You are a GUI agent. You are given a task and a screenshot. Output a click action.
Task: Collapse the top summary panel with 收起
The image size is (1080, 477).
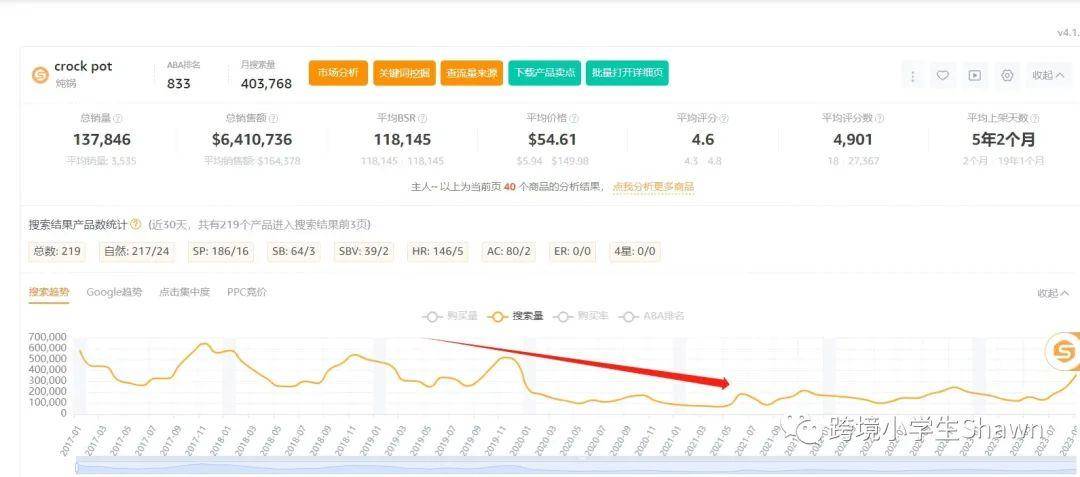(x=1048, y=75)
